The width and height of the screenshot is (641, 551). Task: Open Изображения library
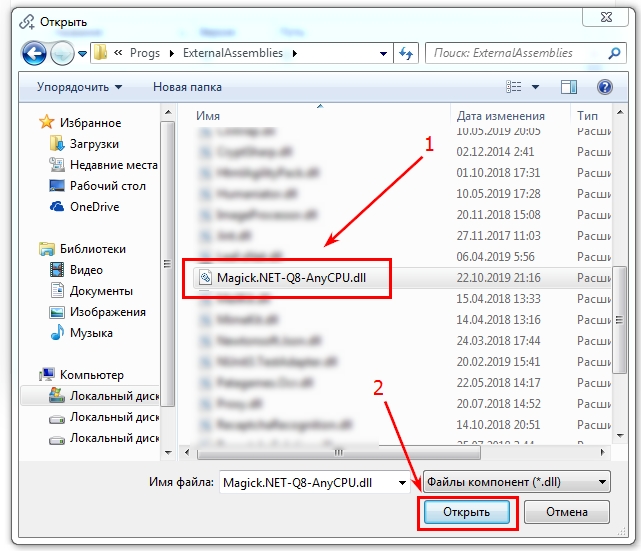(x=108, y=312)
